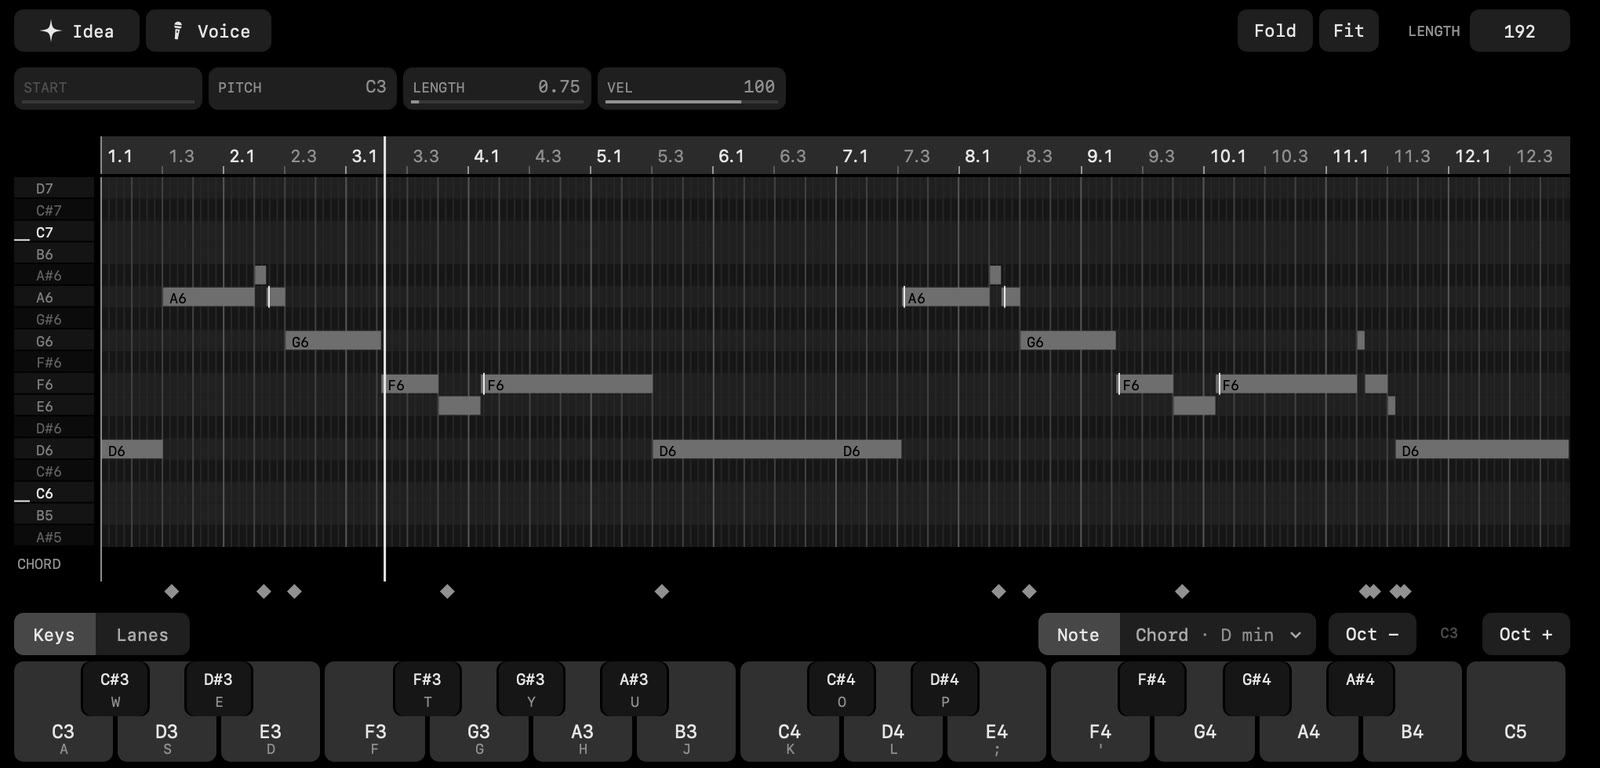The width and height of the screenshot is (1600, 768).
Task: Select the A6 note near bar 7.3
Action: (946, 297)
